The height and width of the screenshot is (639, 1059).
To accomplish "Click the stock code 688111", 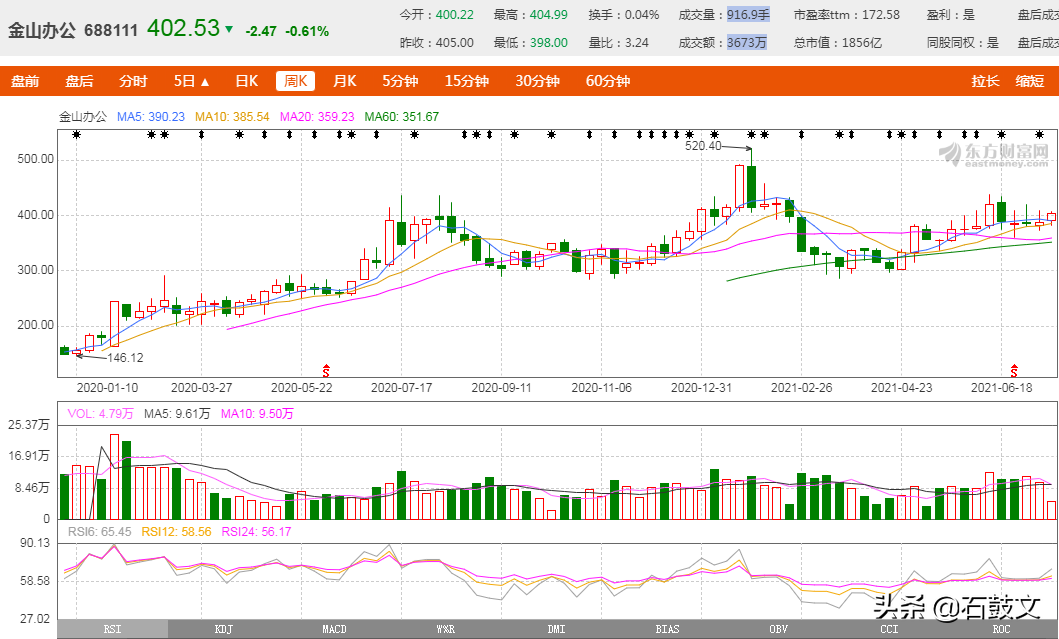I will click(111, 30).
